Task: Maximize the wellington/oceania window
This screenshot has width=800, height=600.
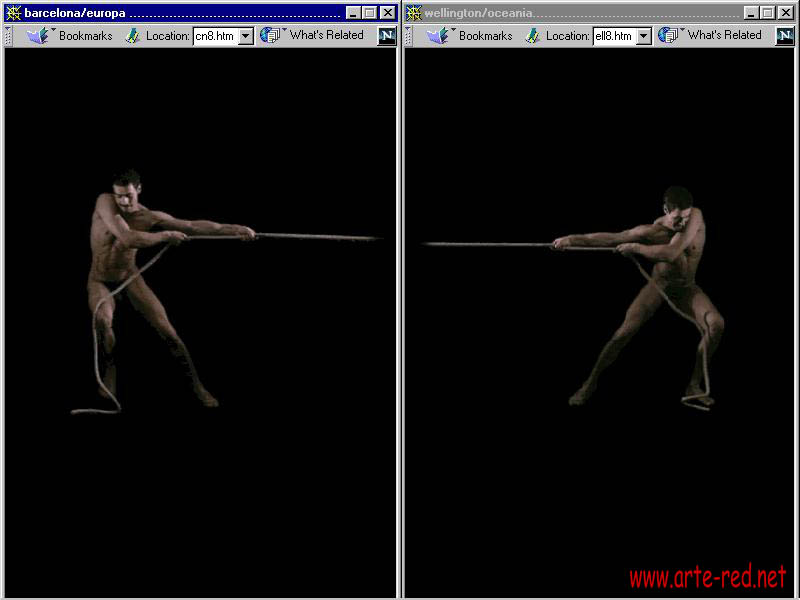Action: 767,13
